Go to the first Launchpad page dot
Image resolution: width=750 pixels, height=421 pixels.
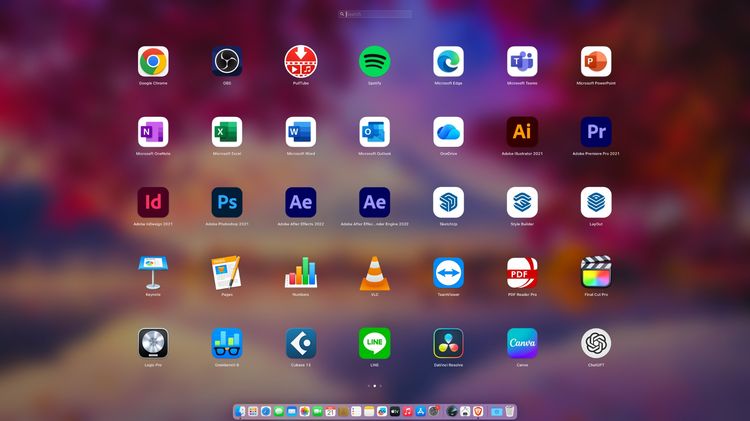[368, 385]
